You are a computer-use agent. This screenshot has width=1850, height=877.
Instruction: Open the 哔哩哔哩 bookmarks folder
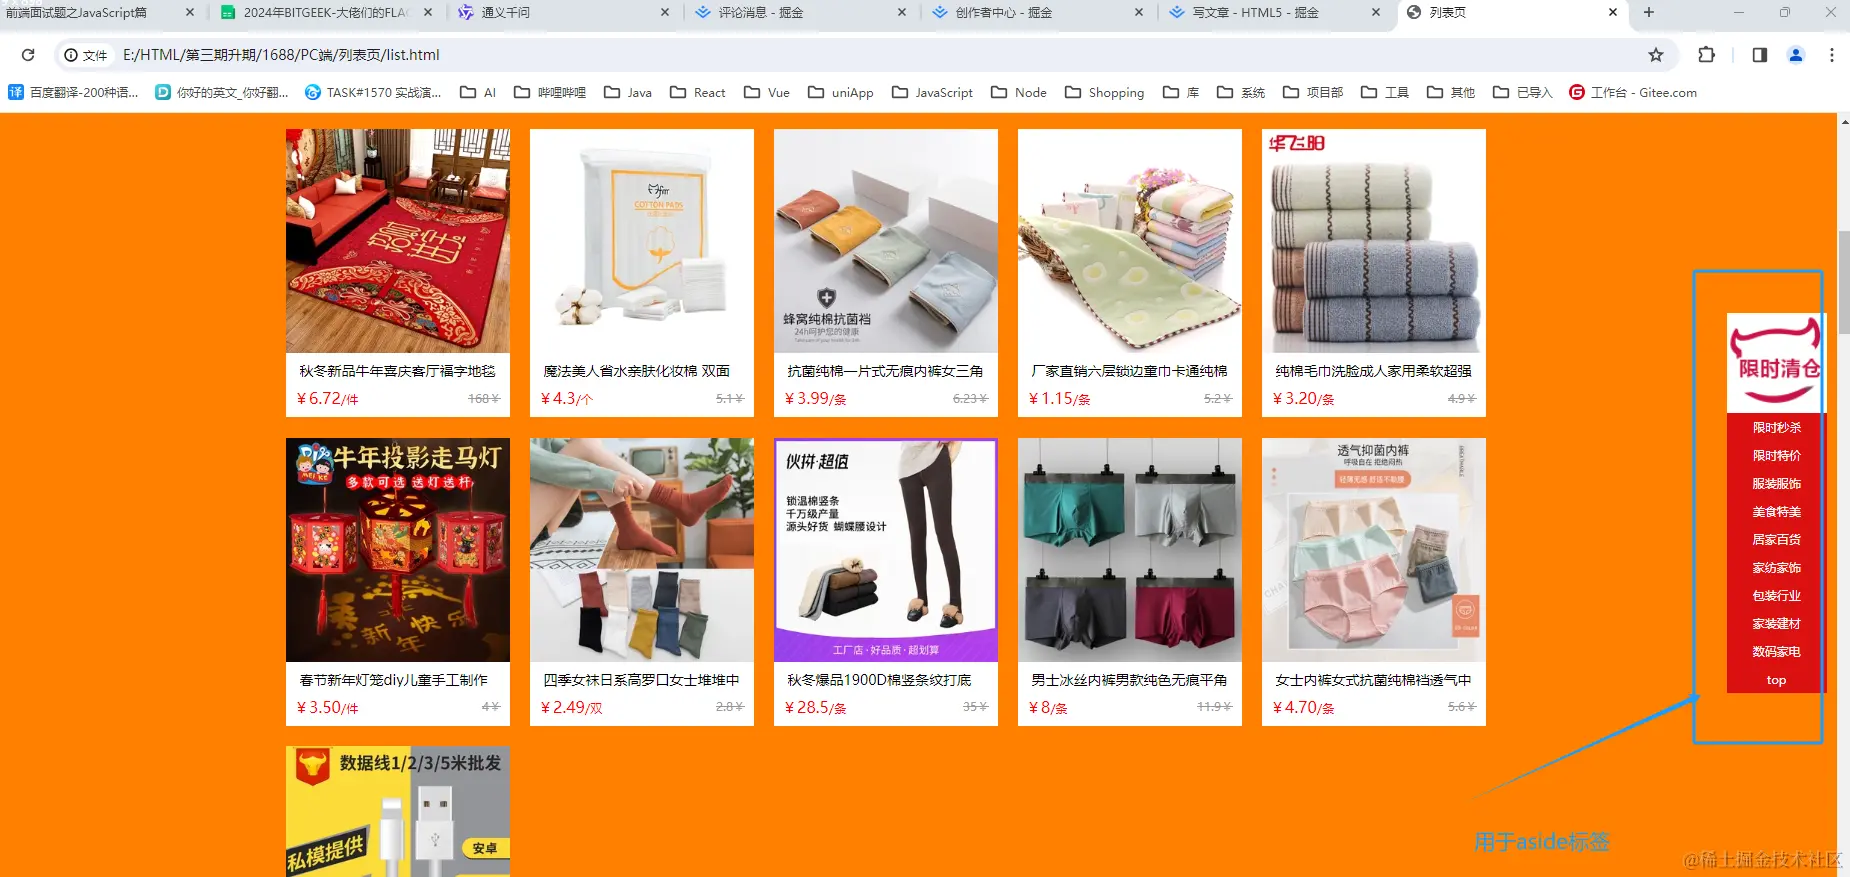[x=550, y=92]
